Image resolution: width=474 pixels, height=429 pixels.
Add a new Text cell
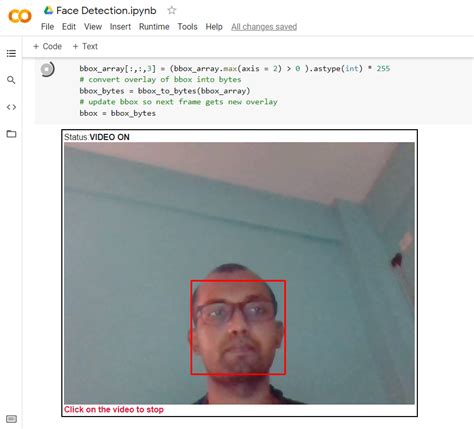(85, 46)
